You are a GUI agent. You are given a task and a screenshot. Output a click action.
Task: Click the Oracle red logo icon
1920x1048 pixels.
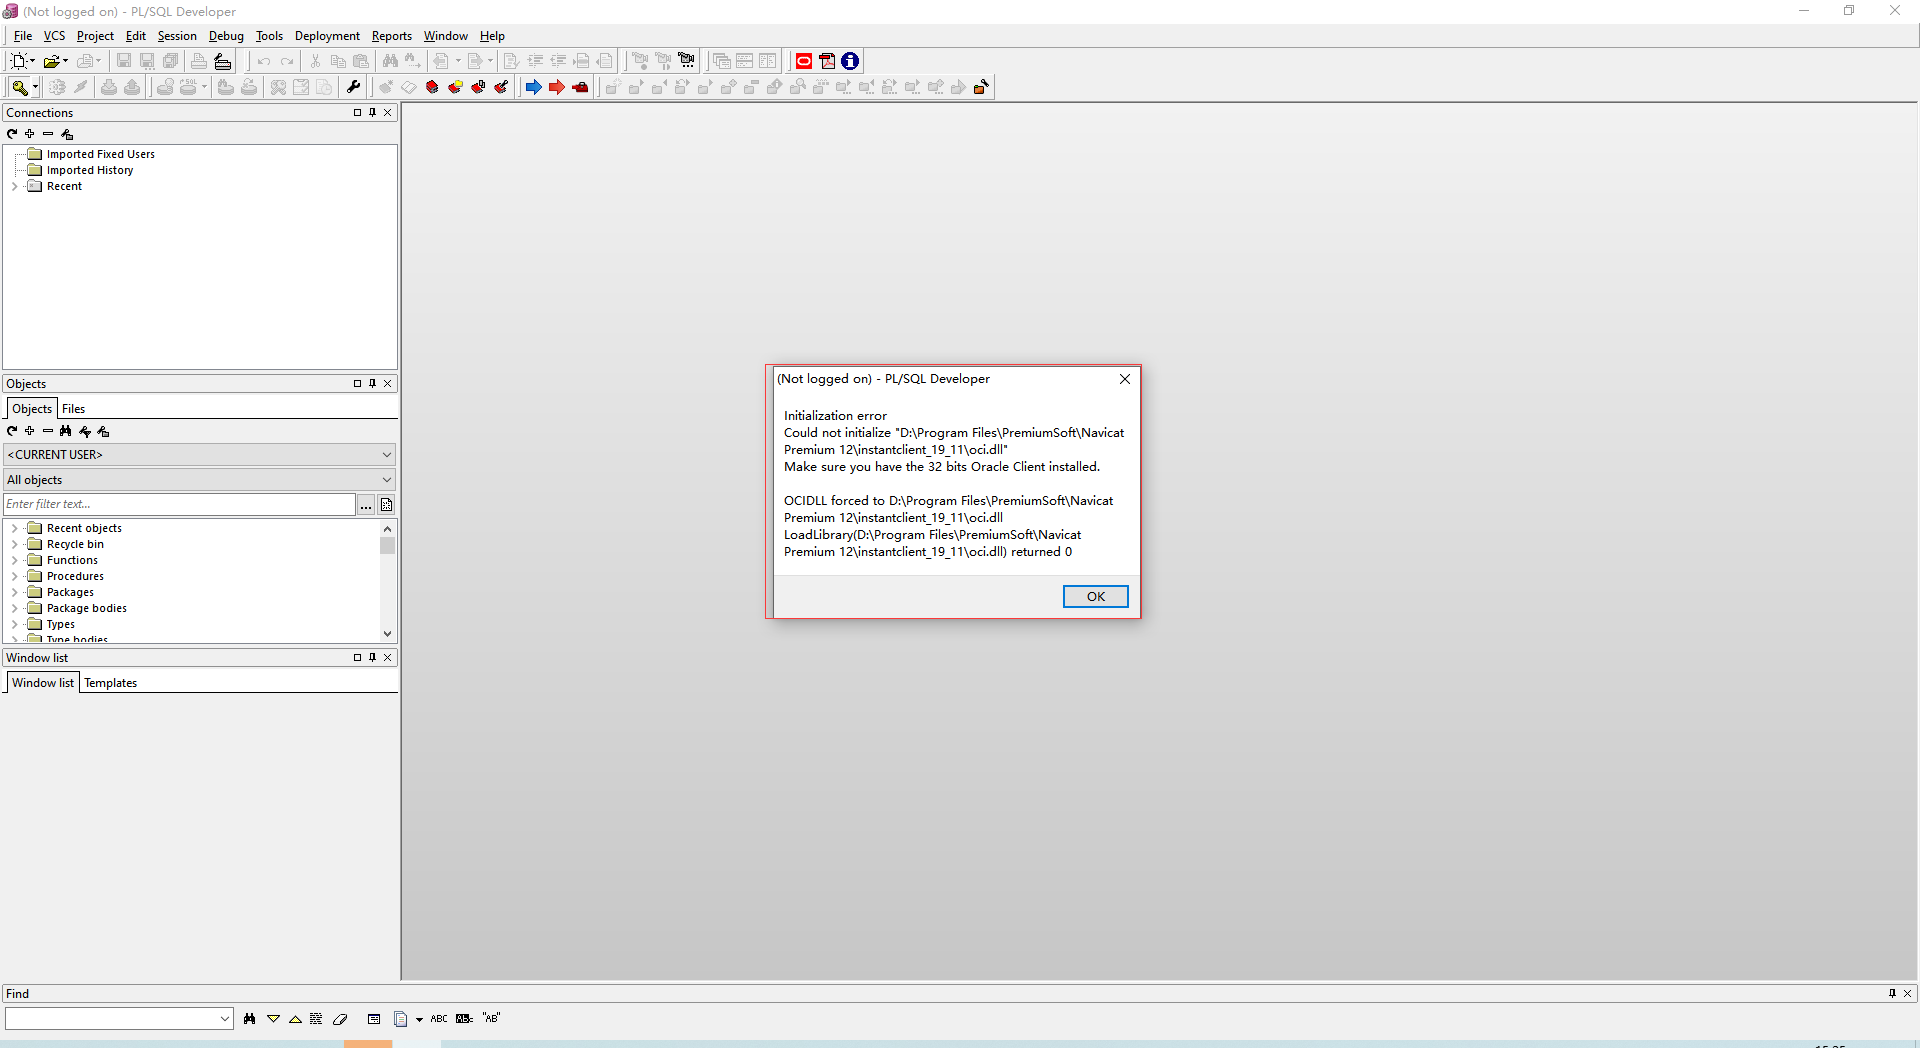point(804,61)
